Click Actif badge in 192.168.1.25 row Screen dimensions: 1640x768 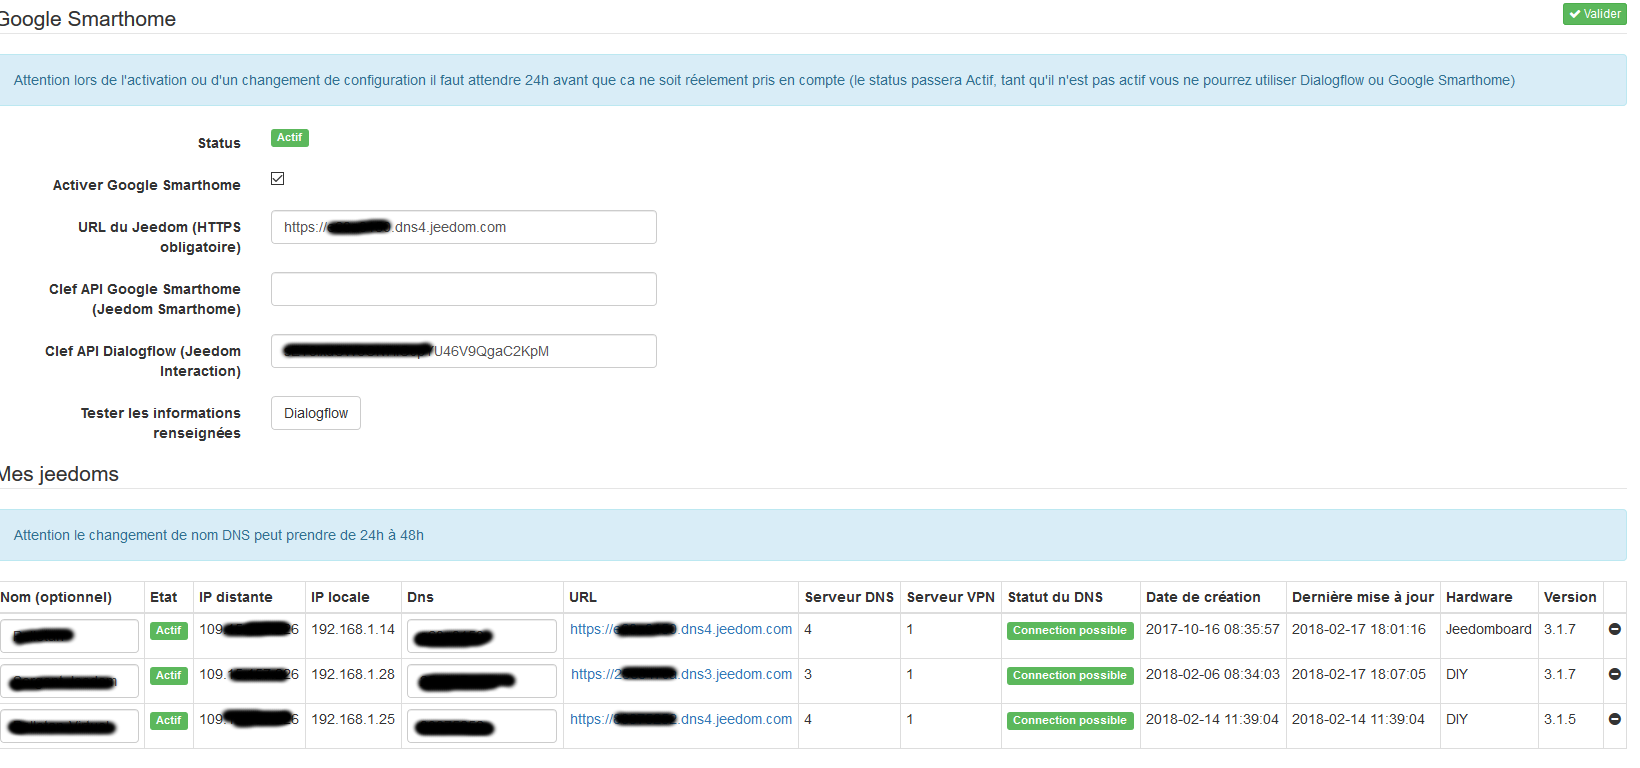[169, 721]
